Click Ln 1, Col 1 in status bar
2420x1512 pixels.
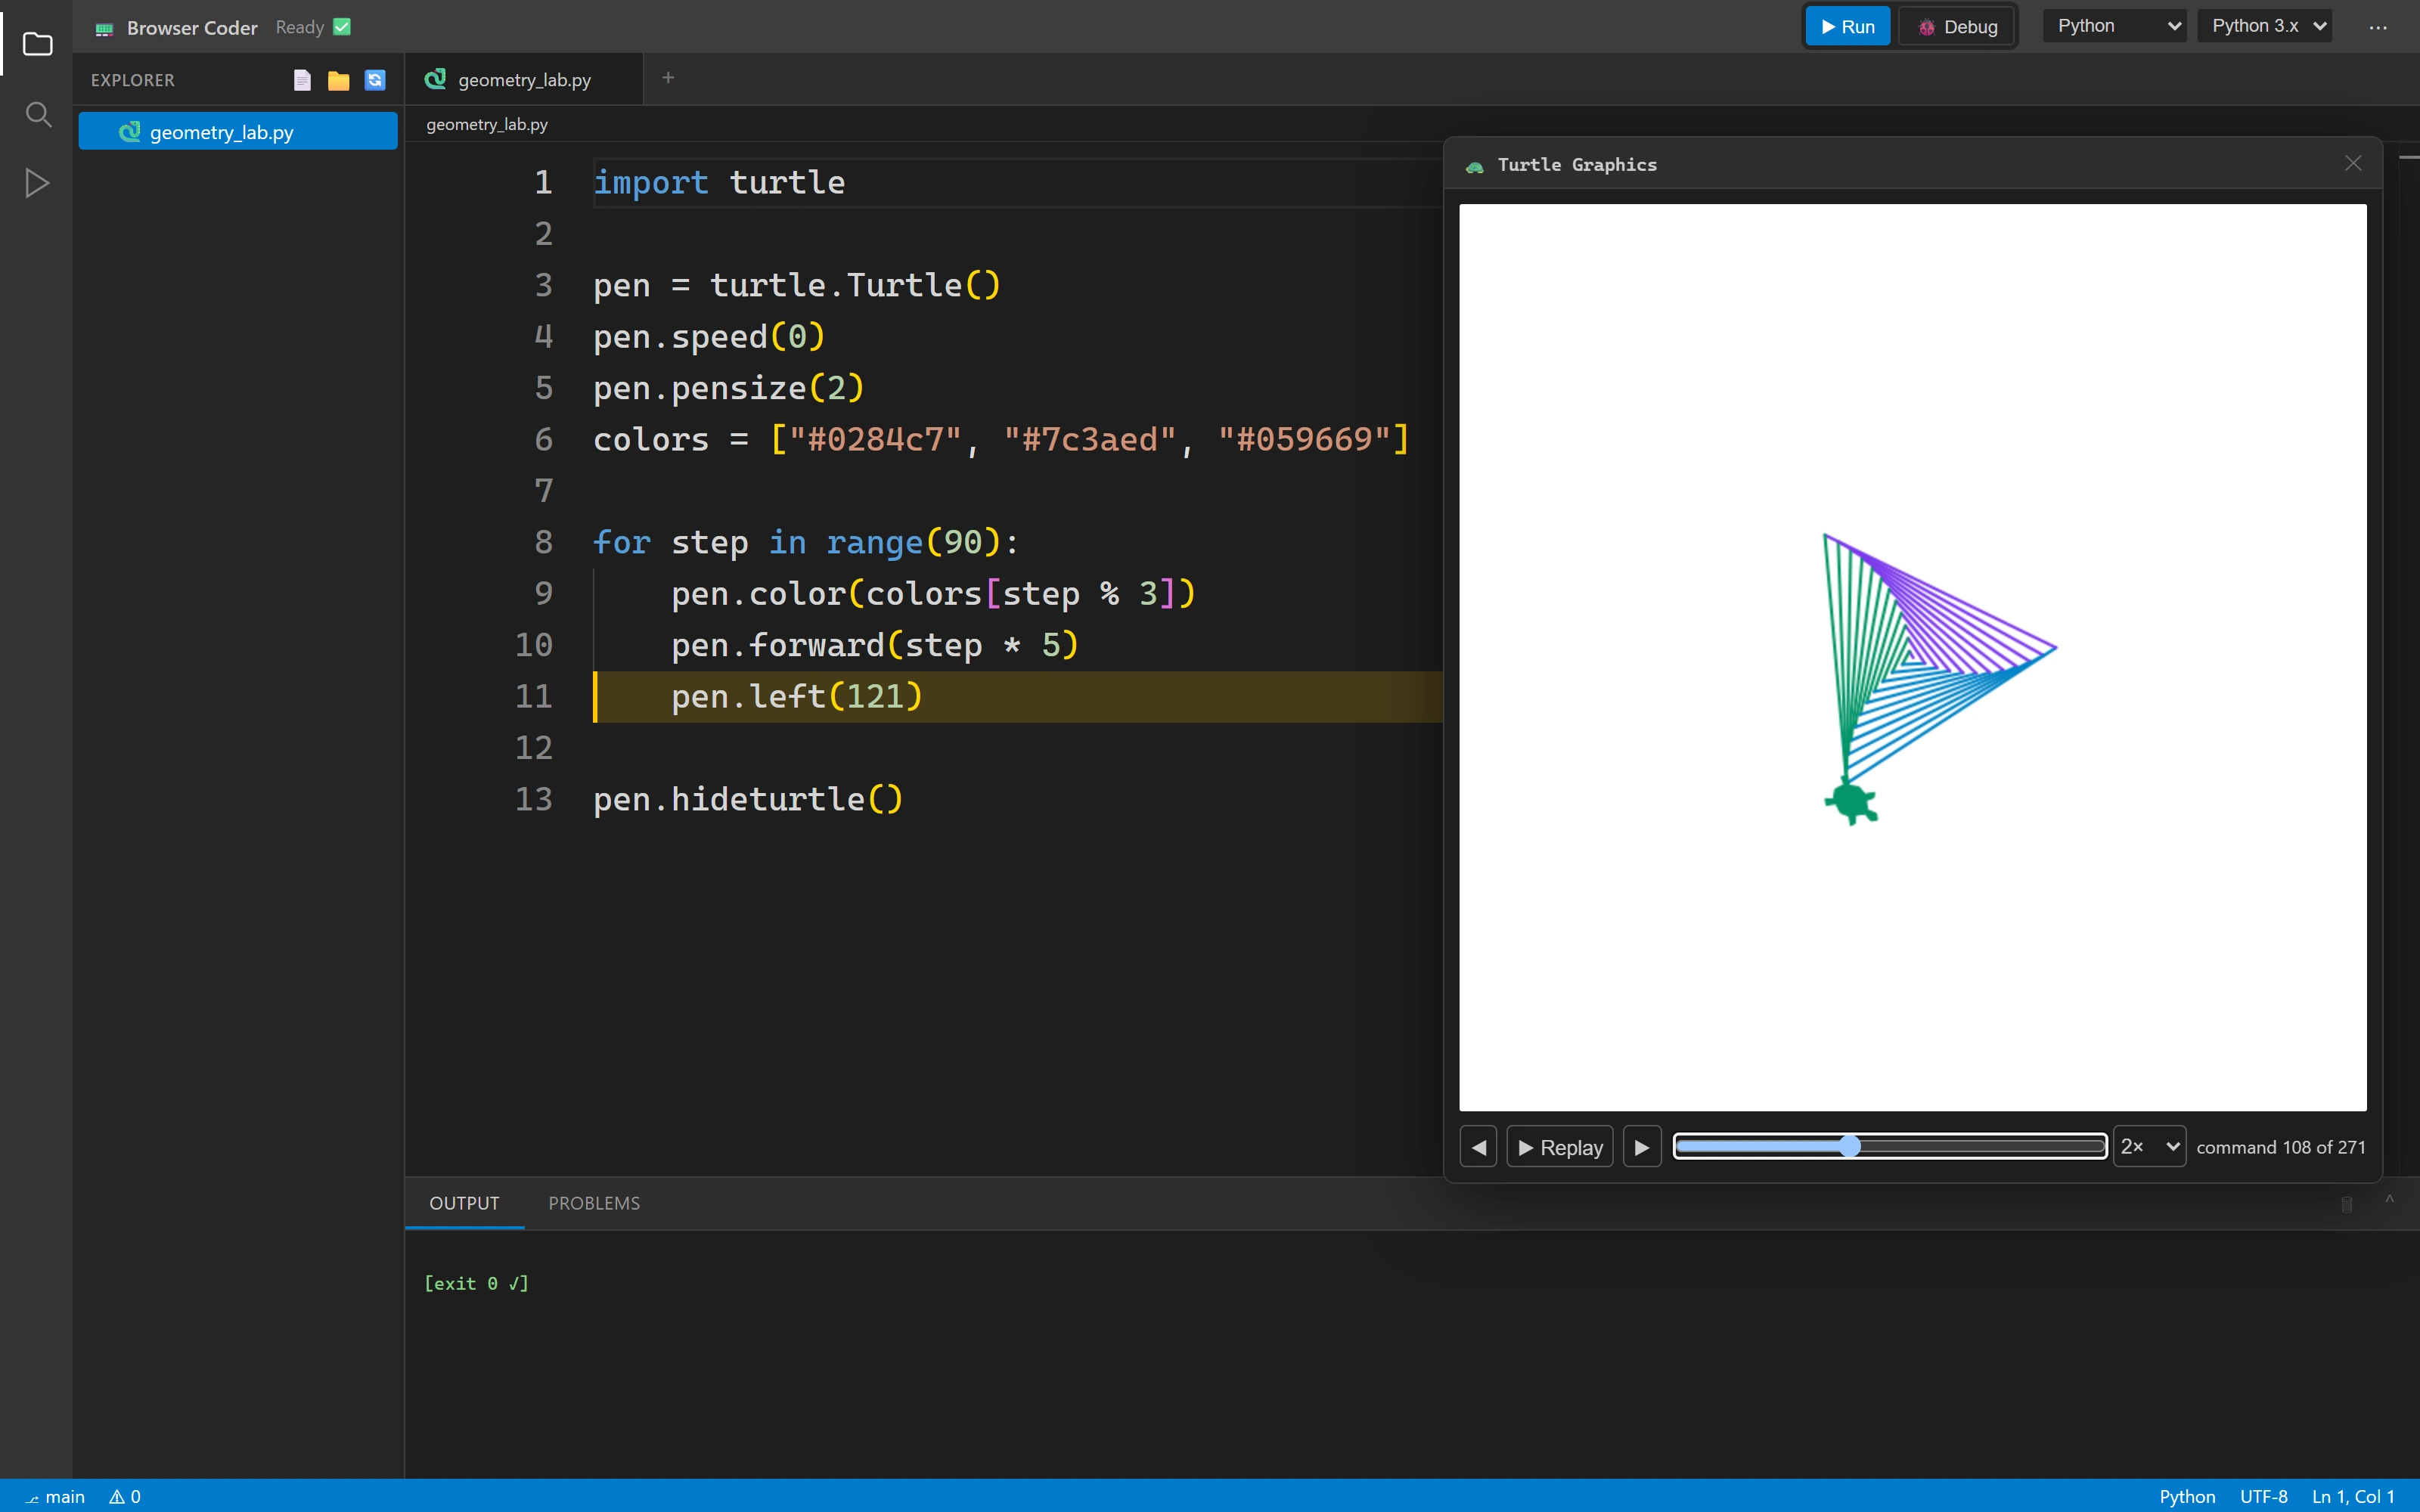pyautogui.click(x=2353, y=1497)
